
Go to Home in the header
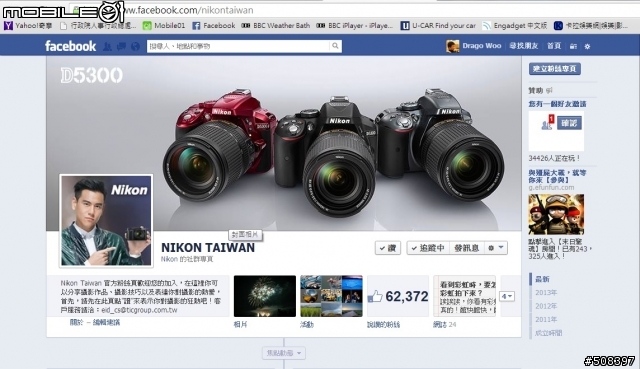[554, 46]
